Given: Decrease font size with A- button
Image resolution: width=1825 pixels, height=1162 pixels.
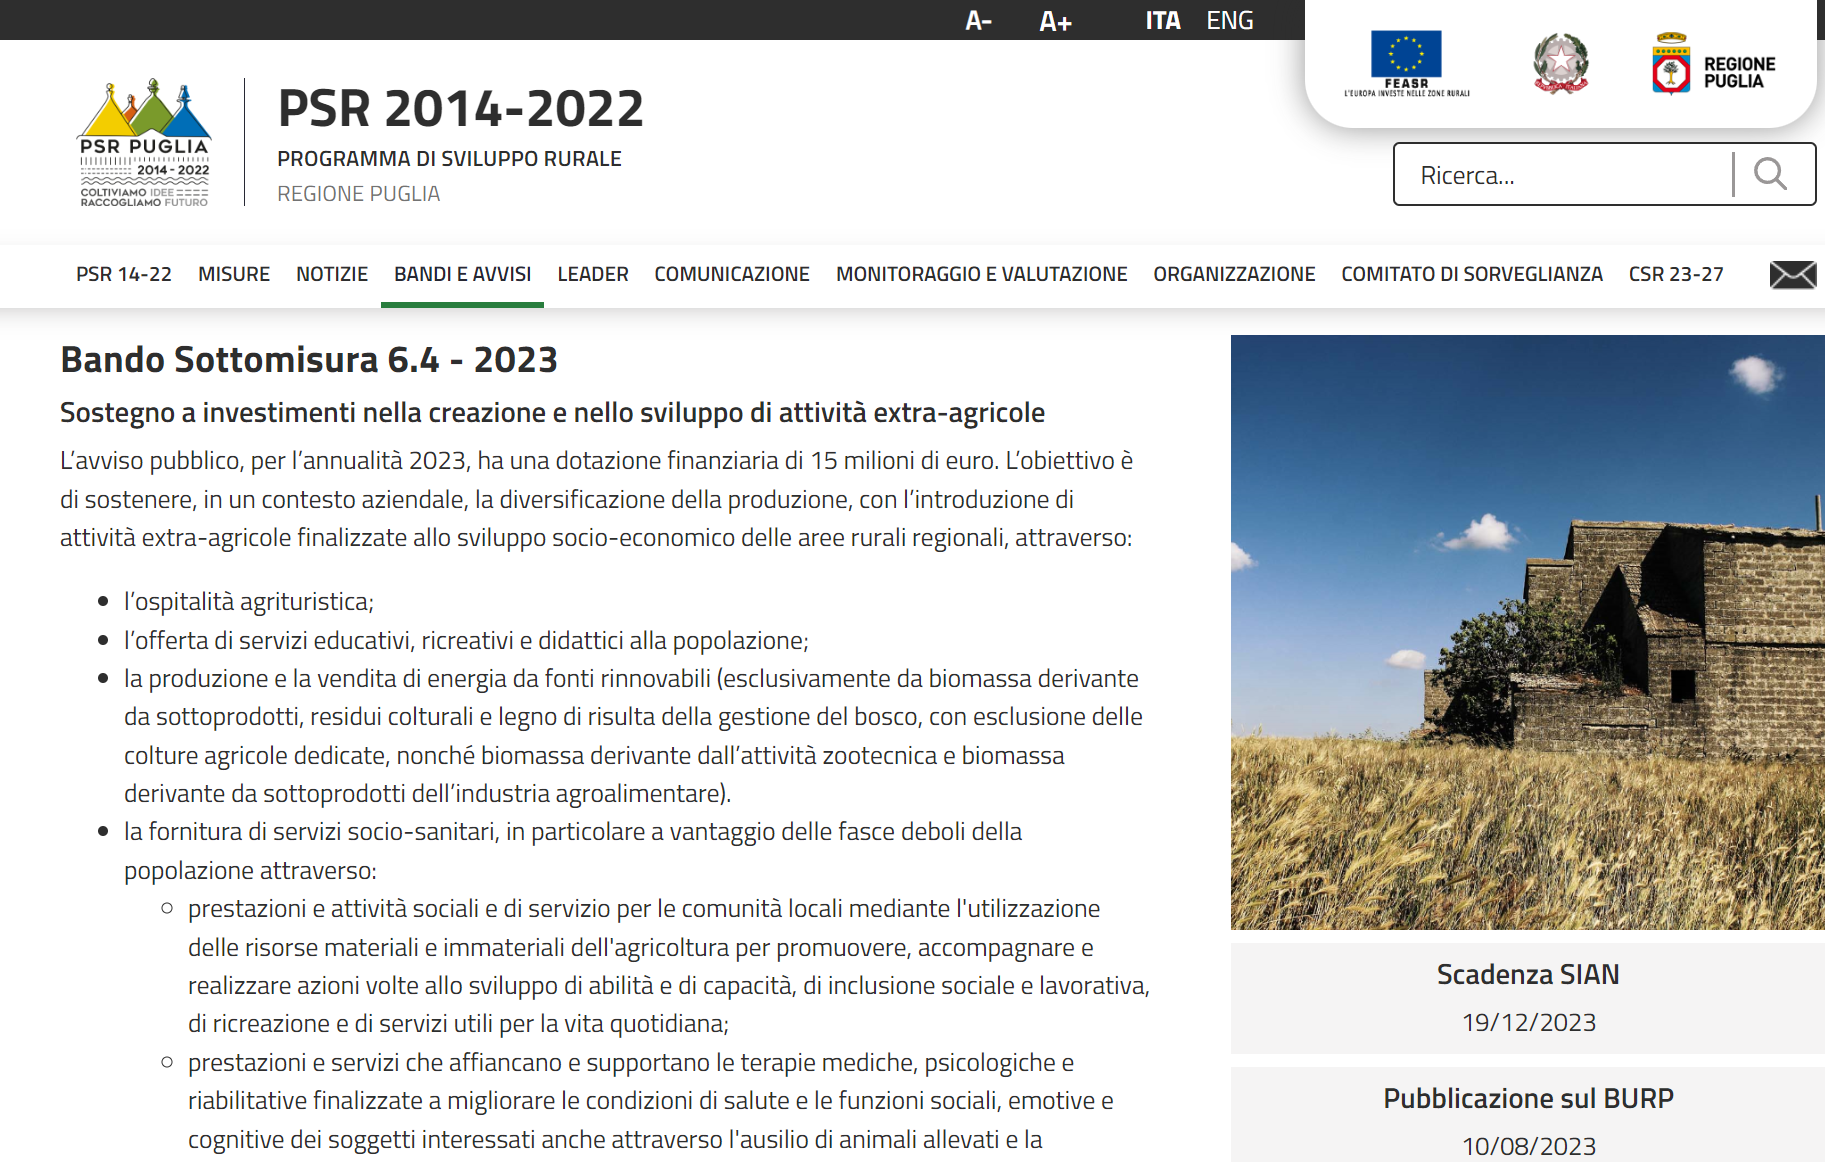Looking at the screenshot, I should 978,20.
